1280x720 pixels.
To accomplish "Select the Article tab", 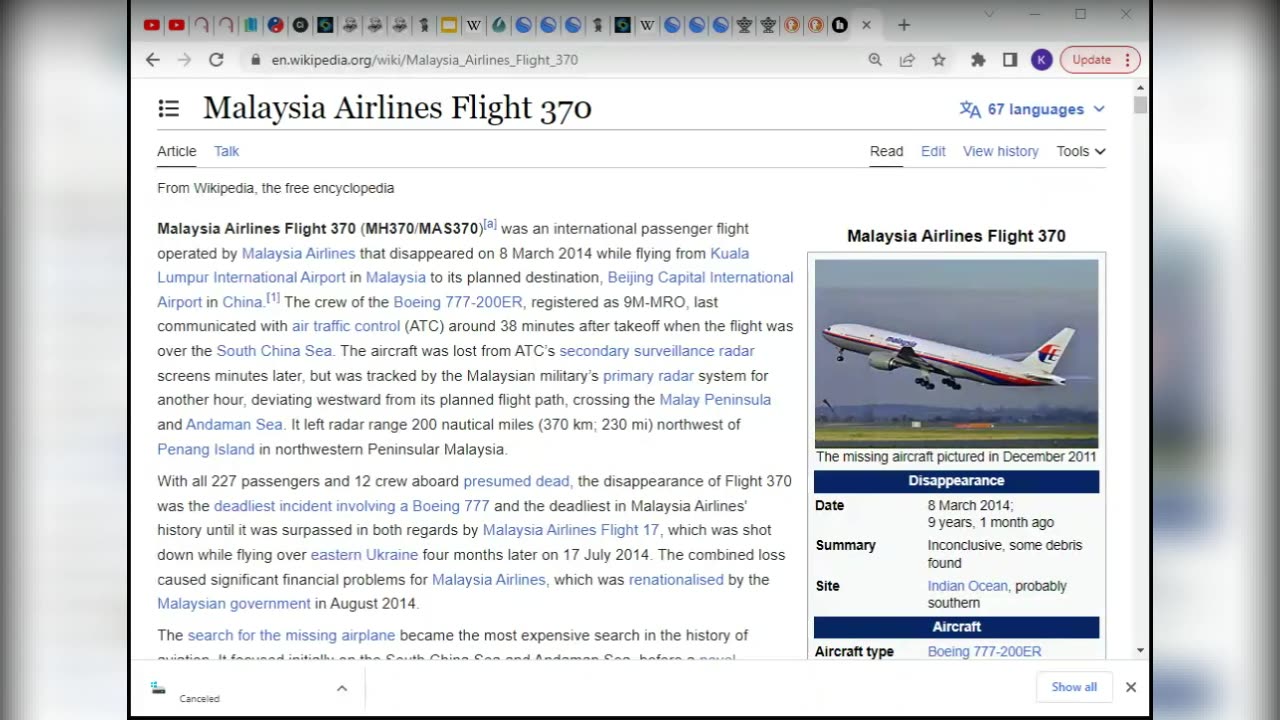I will point(177,151).
